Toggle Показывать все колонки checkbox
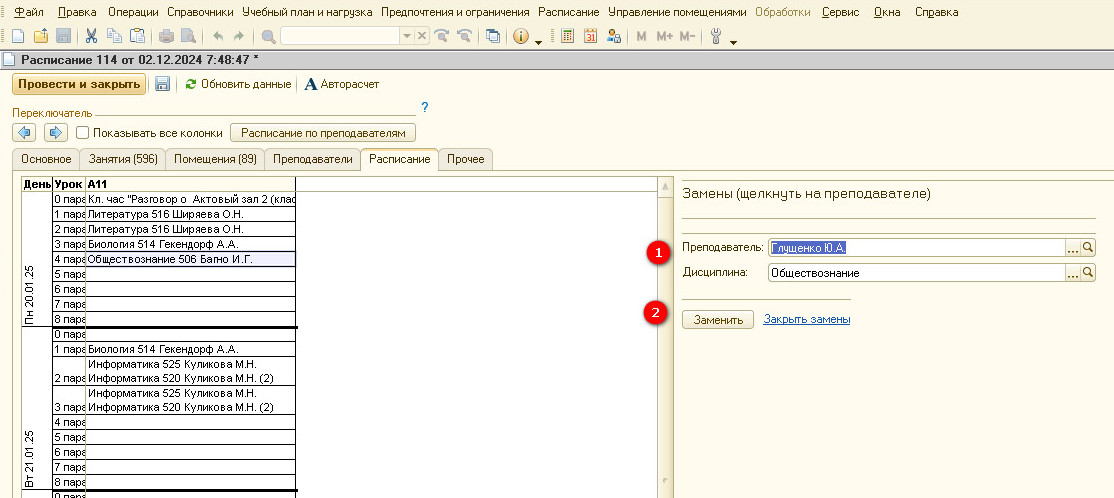The width and height of the screenshot is (1114, 498). pos(82,133)
